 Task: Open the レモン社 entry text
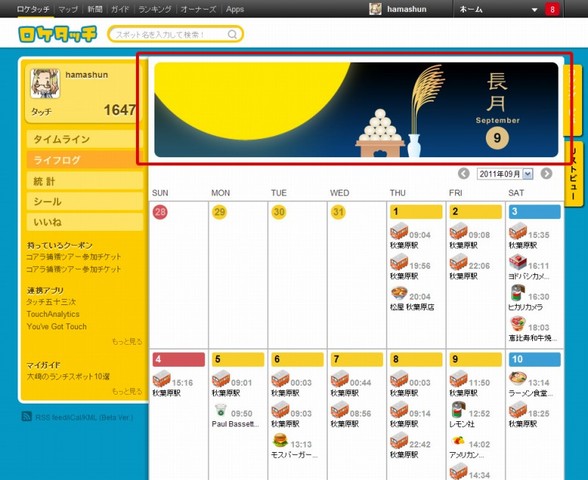pyautogui.click(x=462, y=424)
